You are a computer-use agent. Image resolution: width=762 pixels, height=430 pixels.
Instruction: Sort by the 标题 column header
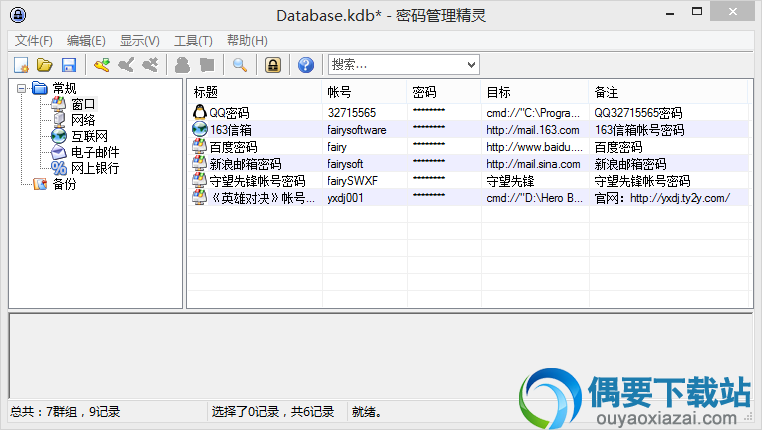tap(255, 92)
